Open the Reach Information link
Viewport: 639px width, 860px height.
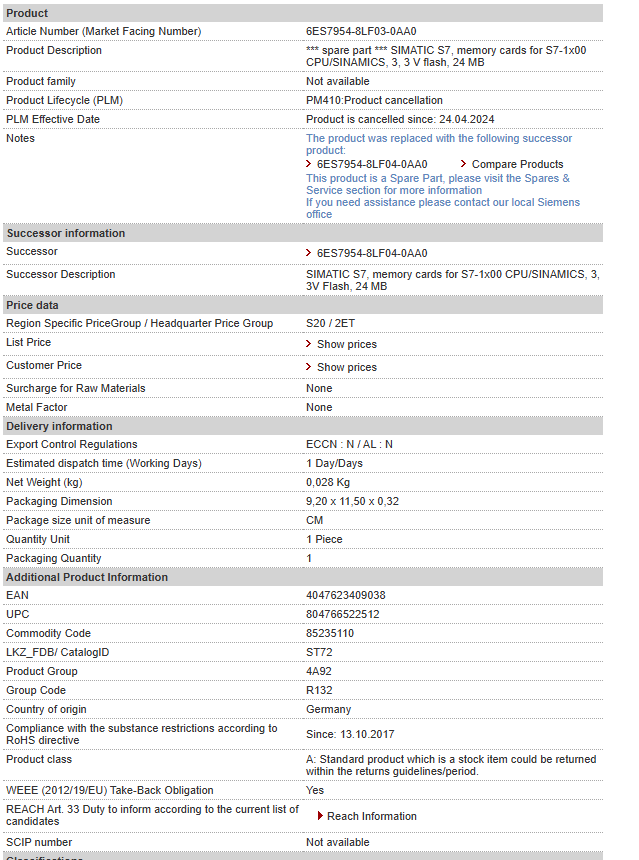coord(371,816)
